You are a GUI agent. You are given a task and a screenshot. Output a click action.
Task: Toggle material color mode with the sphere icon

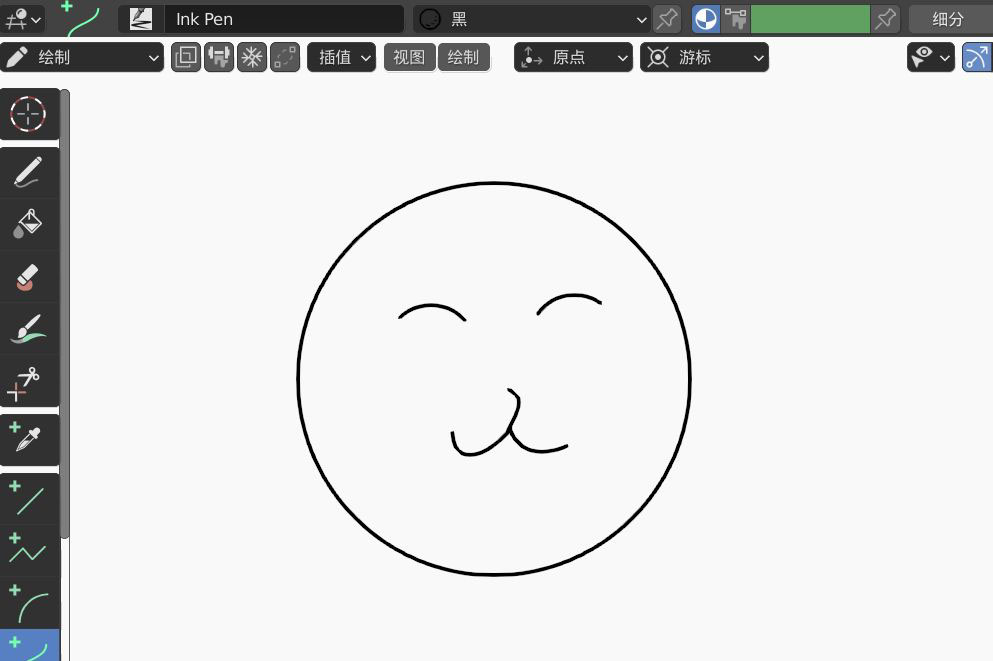[x=705, y=18]
